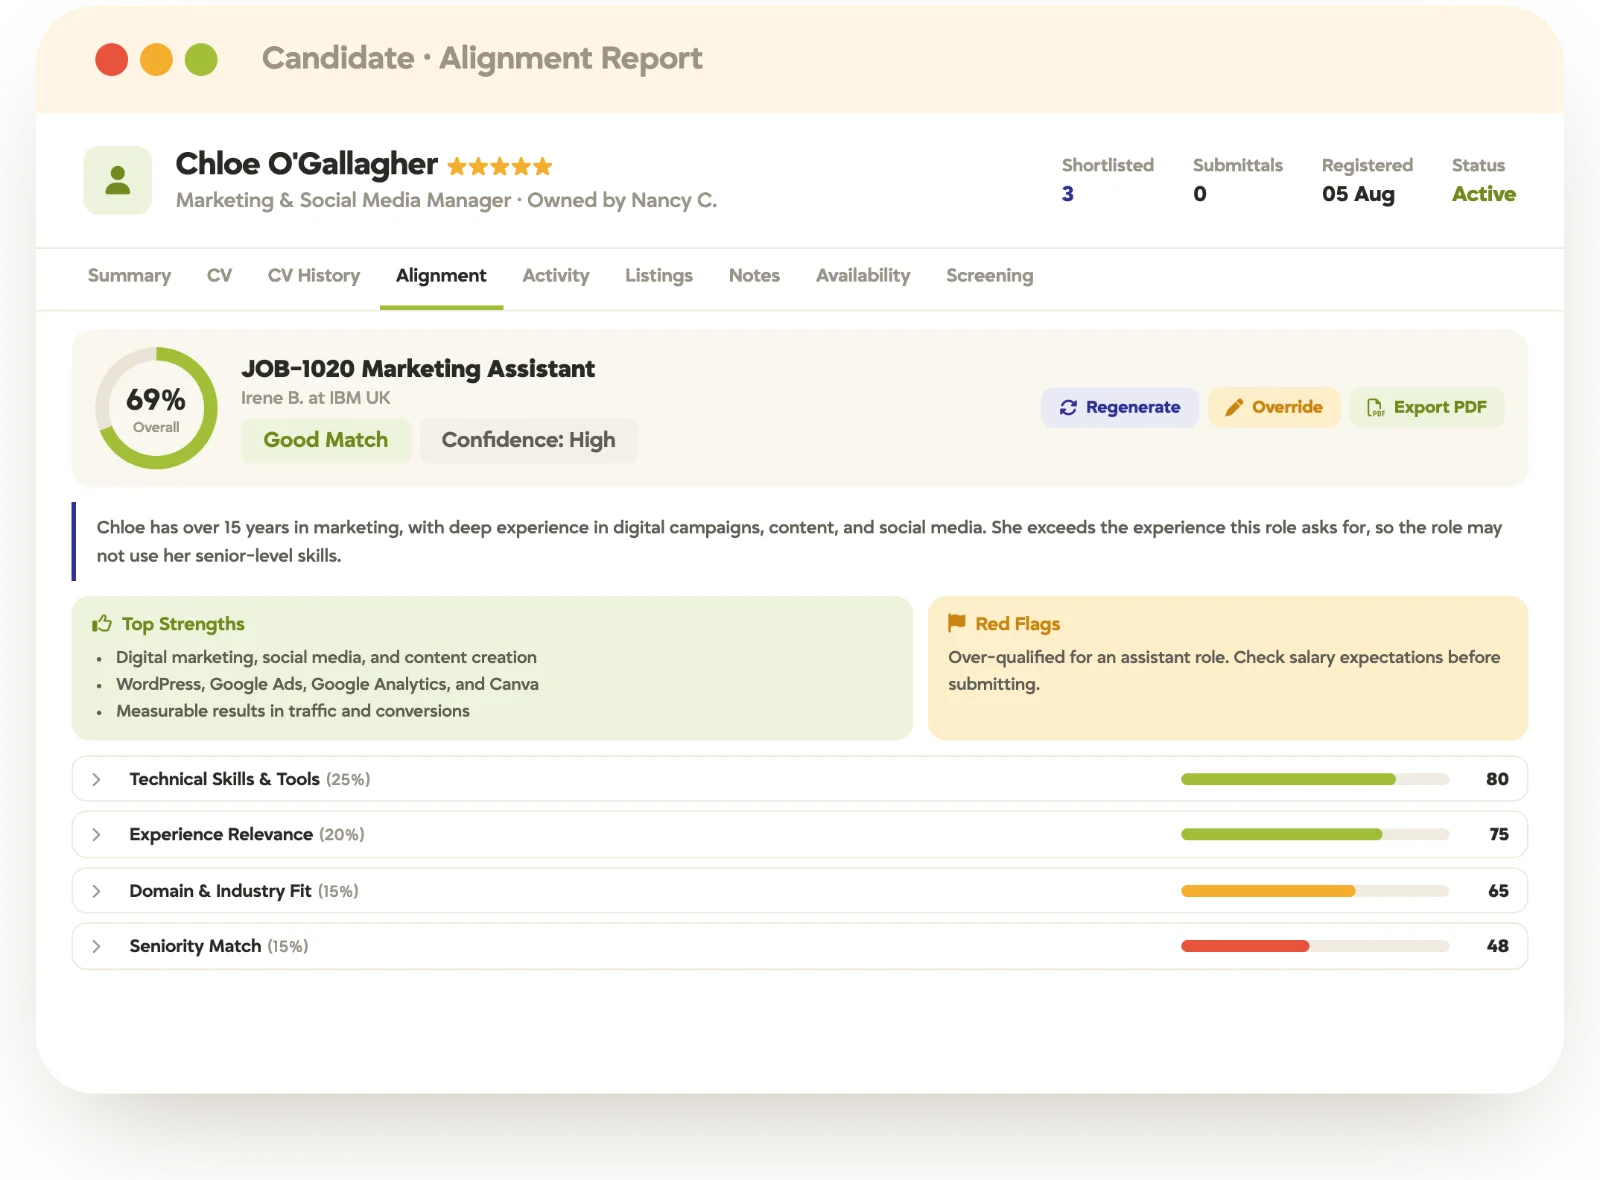Expand the Seniority Match row

coord(800,946)
